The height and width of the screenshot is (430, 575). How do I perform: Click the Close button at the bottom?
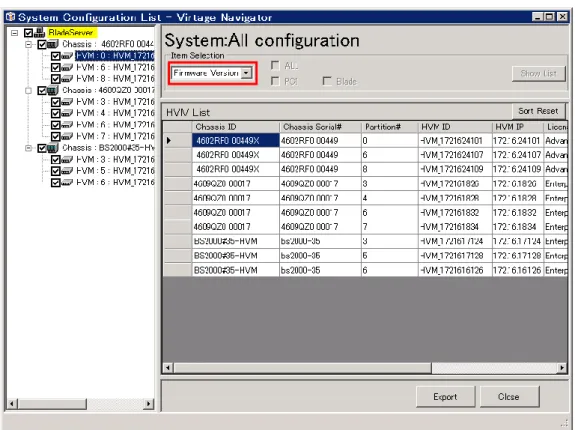[x=509, y=397]
